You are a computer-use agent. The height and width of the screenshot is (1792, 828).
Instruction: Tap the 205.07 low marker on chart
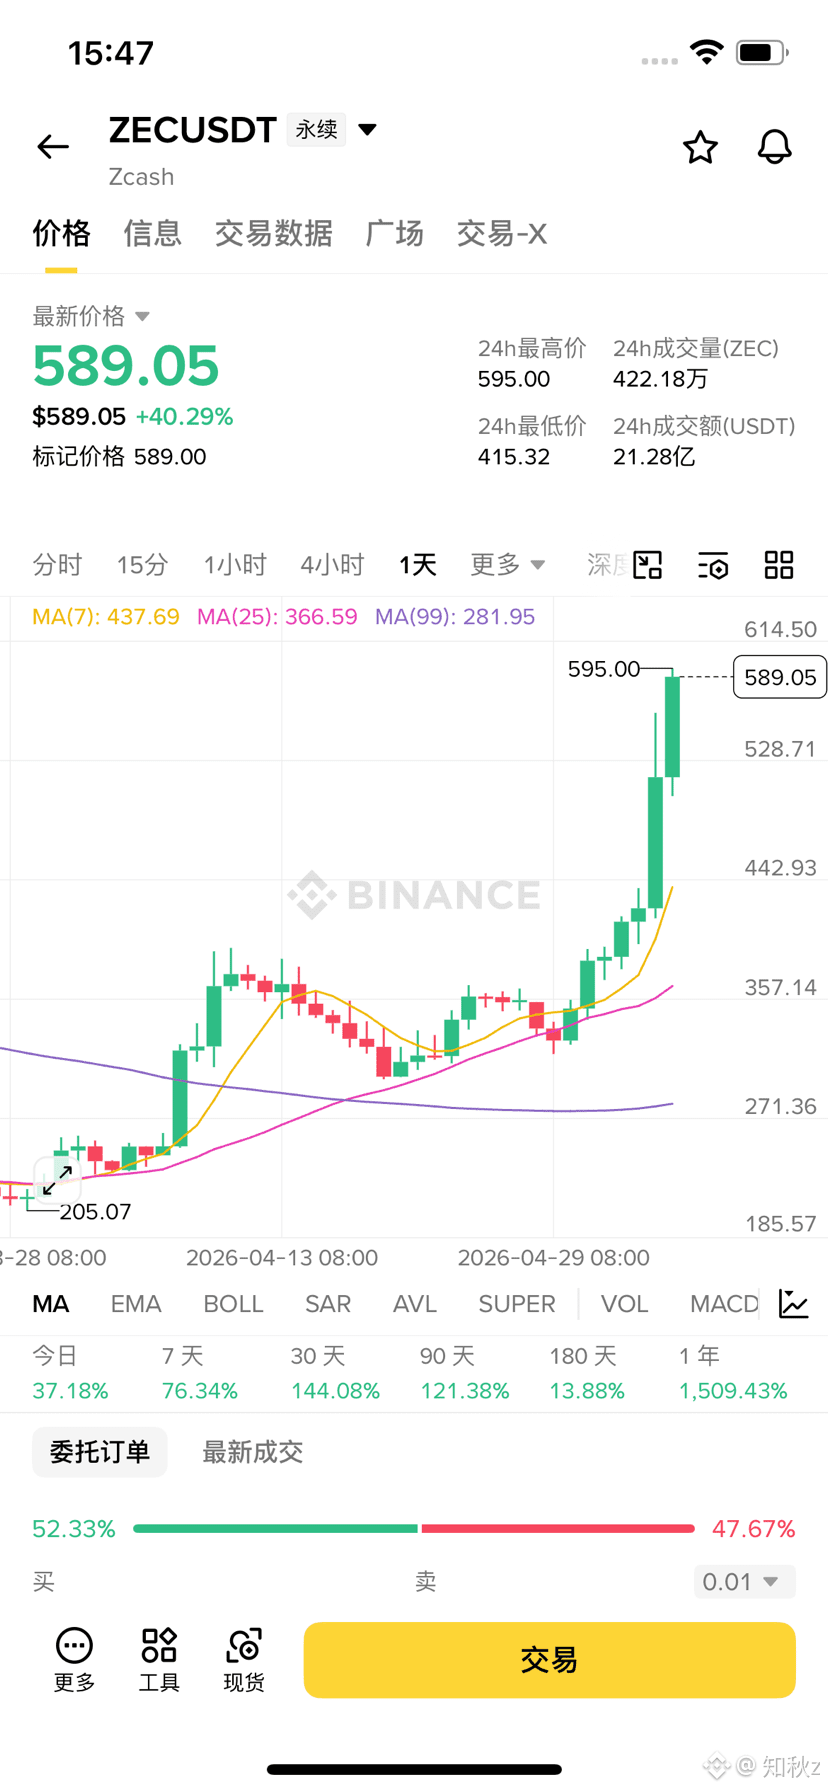[95, 1212]
